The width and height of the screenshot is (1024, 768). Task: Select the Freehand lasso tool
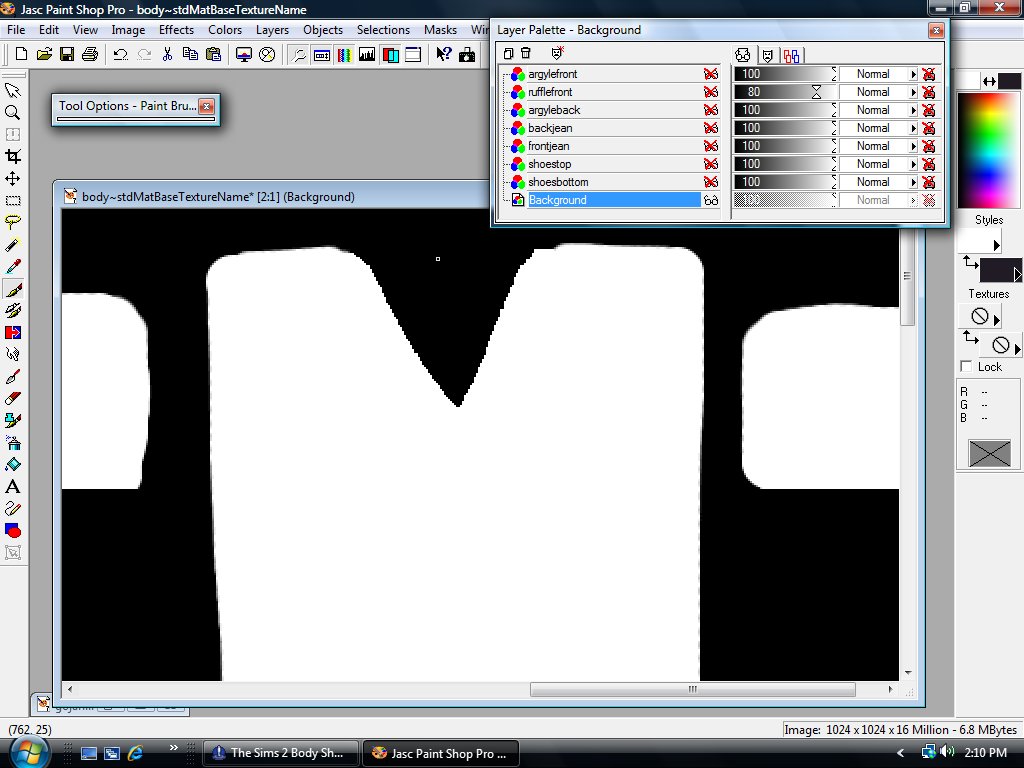point(12,223)
